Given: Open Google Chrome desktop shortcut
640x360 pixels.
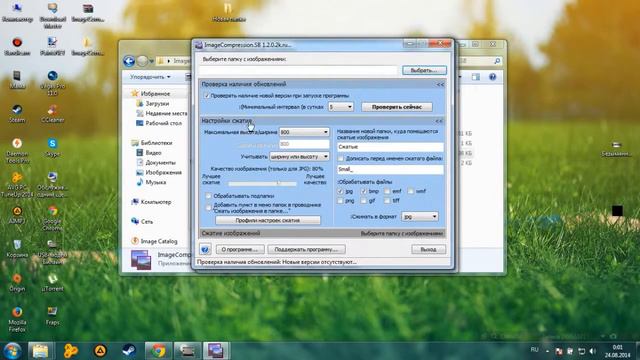Looking at the screenshot, I should point(52,218).
